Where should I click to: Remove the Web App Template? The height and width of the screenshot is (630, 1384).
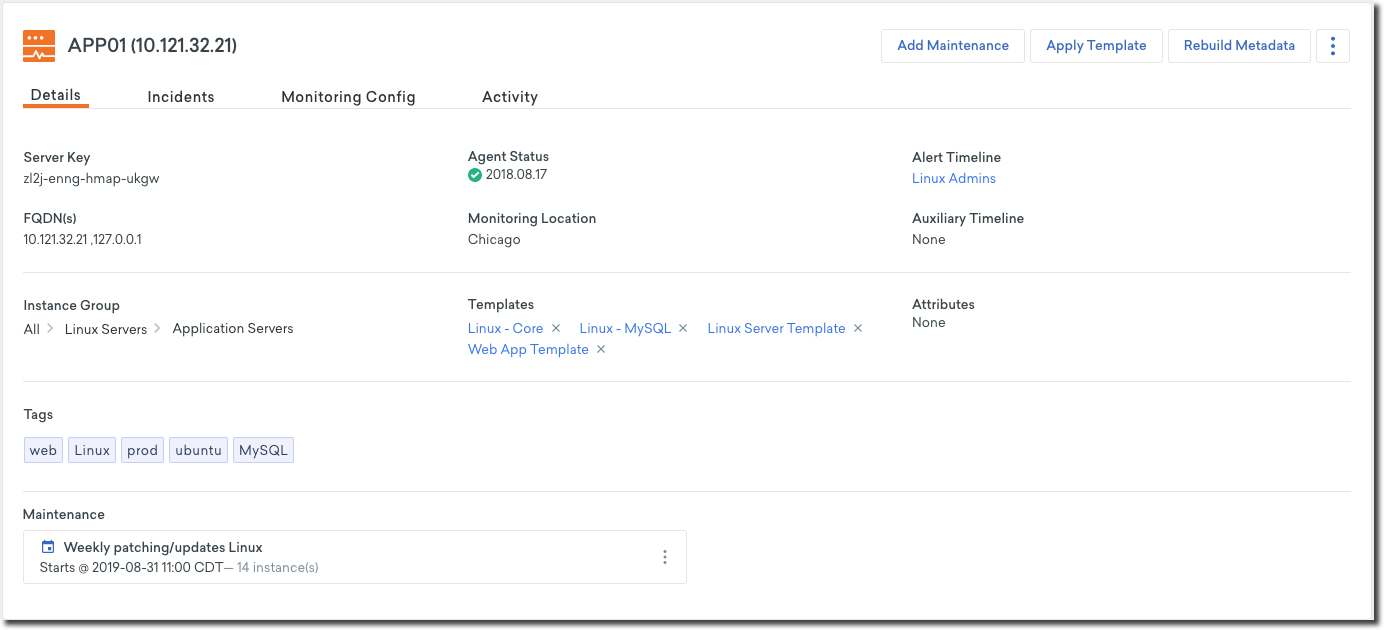[x=601, y=350]
